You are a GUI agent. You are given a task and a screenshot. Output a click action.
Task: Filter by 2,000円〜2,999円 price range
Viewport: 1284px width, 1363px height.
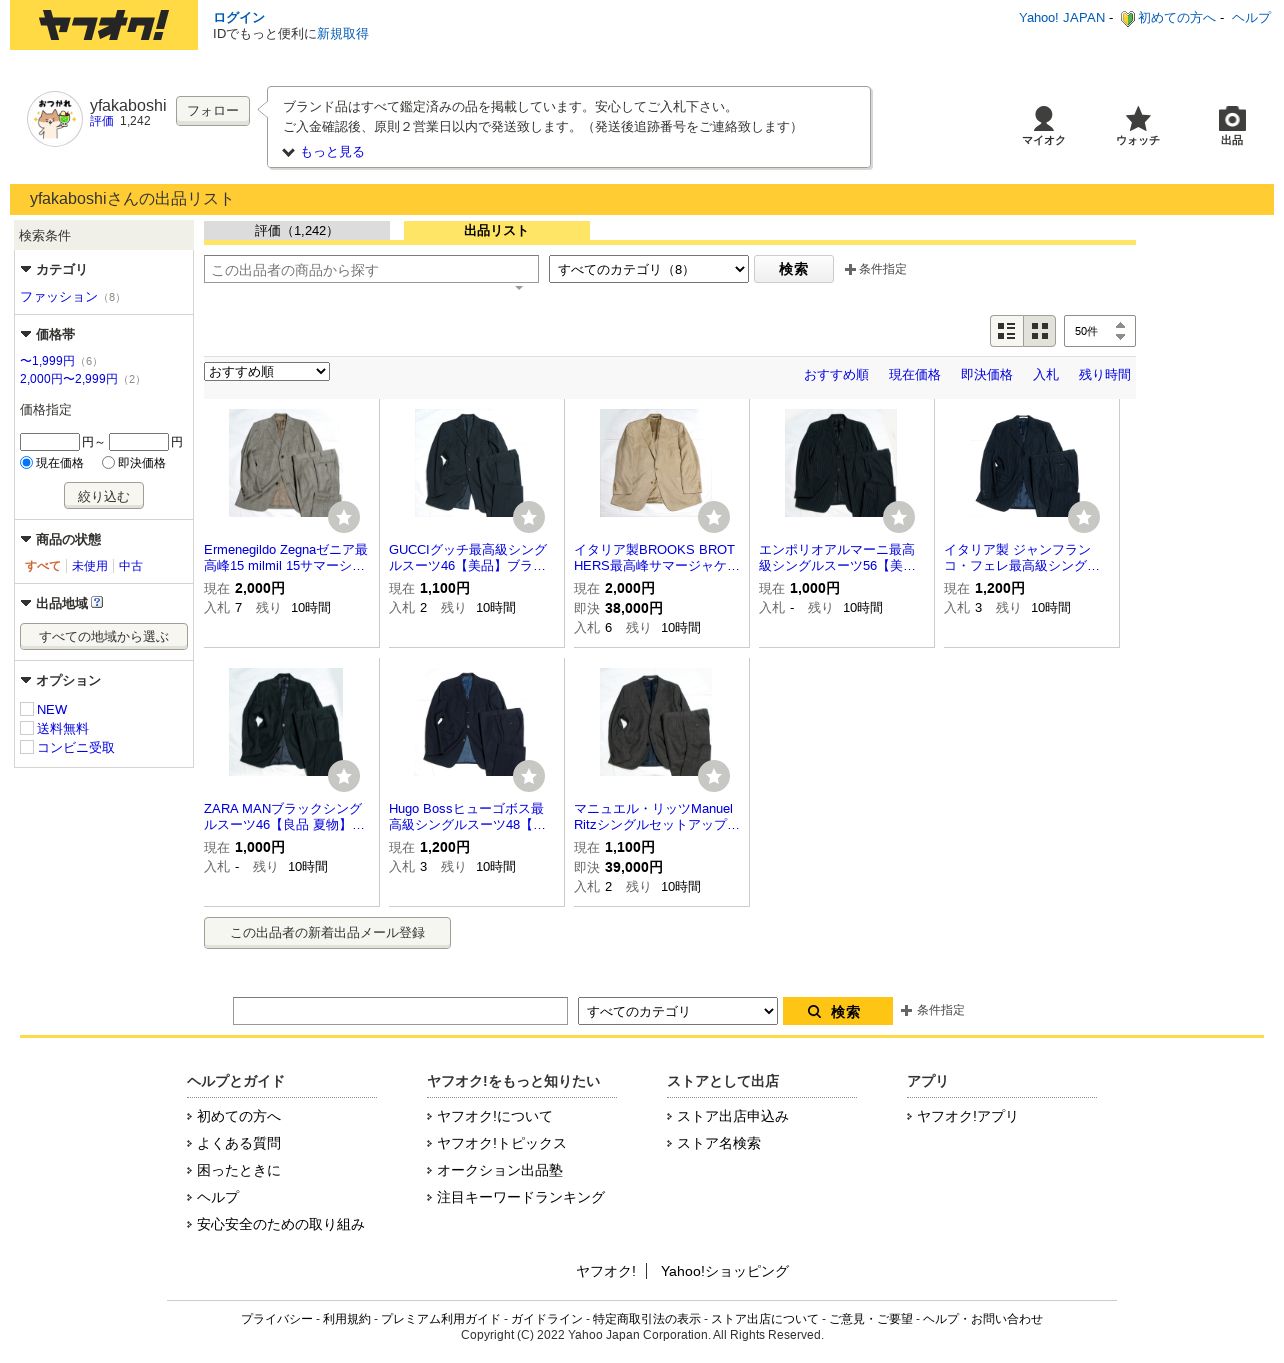69,379
